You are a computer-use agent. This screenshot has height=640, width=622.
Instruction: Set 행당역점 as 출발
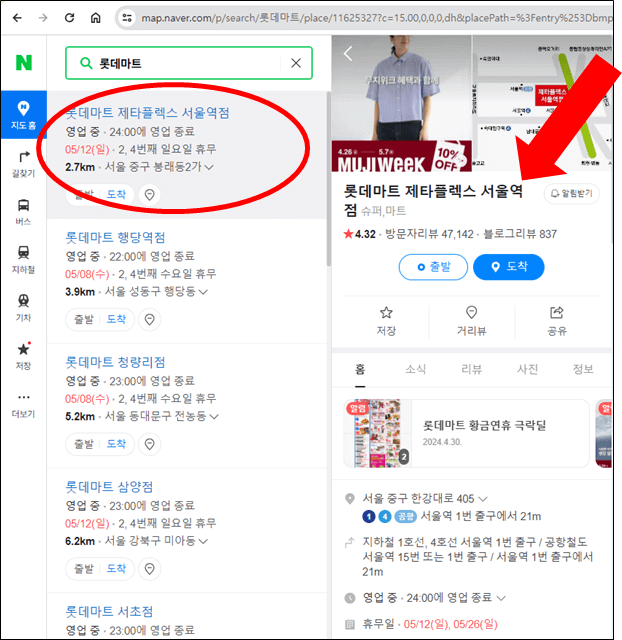tap(84, 319)
